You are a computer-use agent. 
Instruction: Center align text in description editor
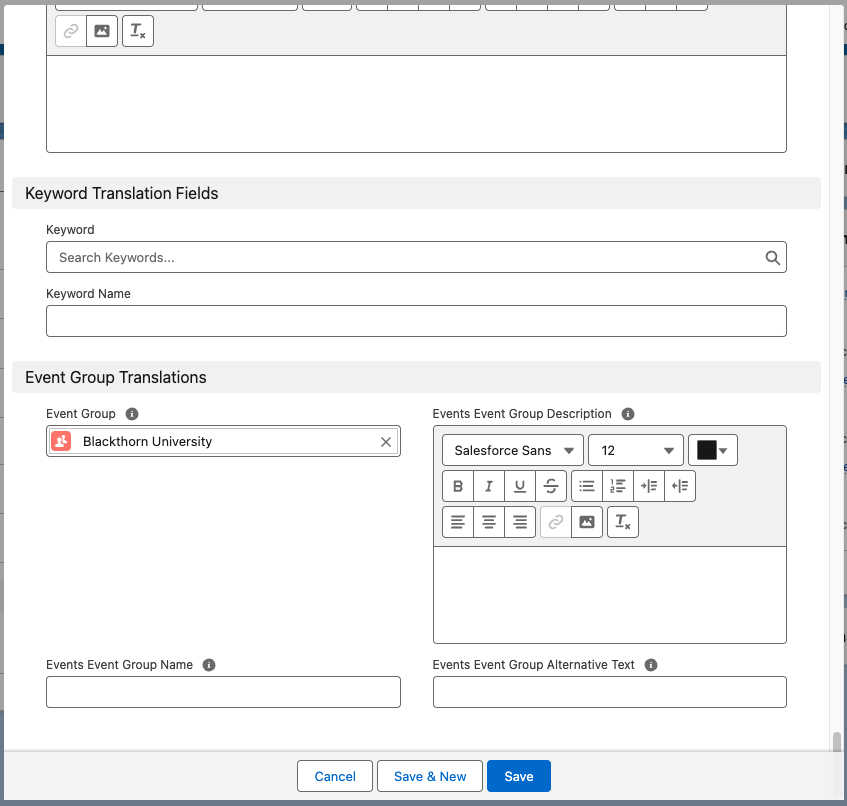click(x=489, y=522)
